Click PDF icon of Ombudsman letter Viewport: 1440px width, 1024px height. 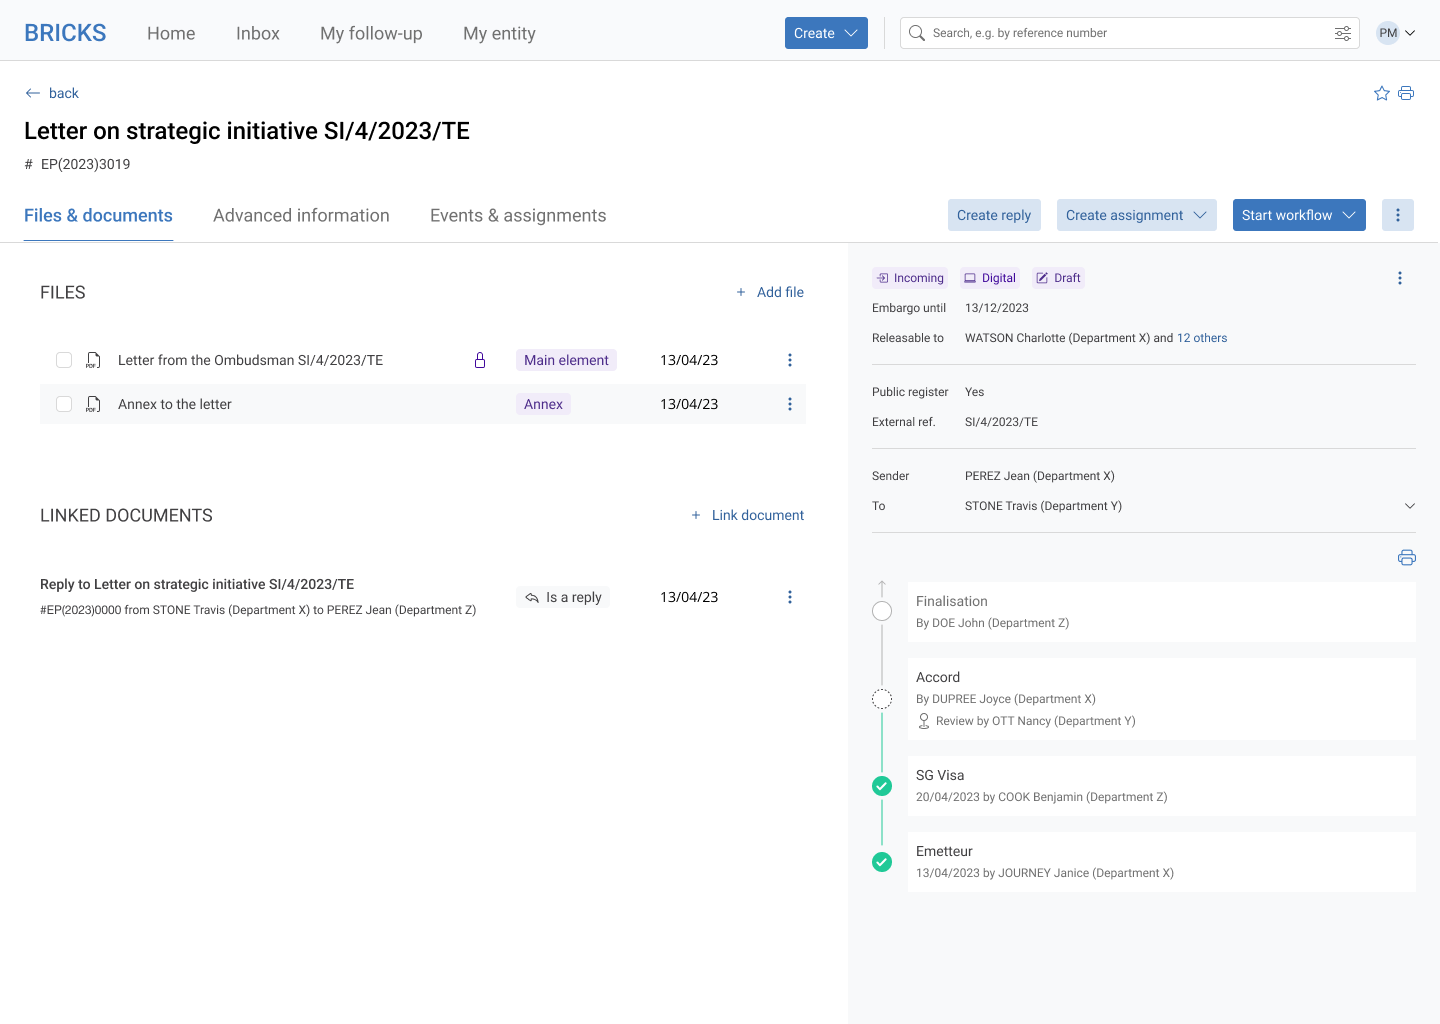tap(93, 360)
